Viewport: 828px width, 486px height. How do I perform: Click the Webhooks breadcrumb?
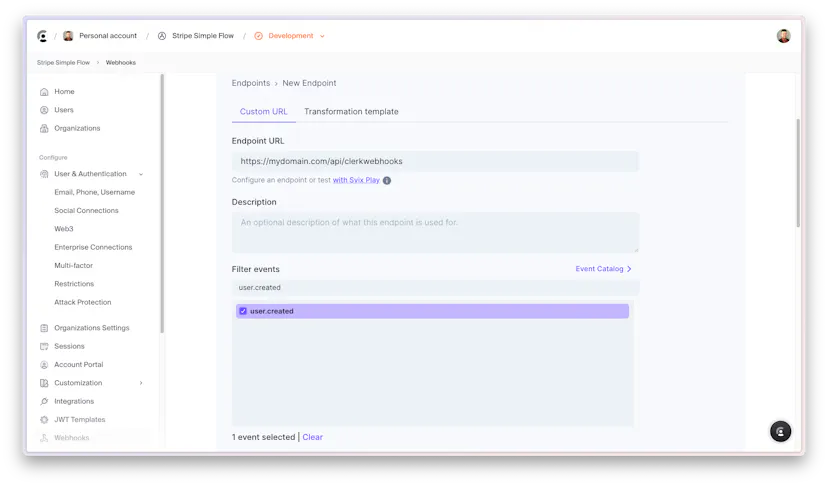121,62
